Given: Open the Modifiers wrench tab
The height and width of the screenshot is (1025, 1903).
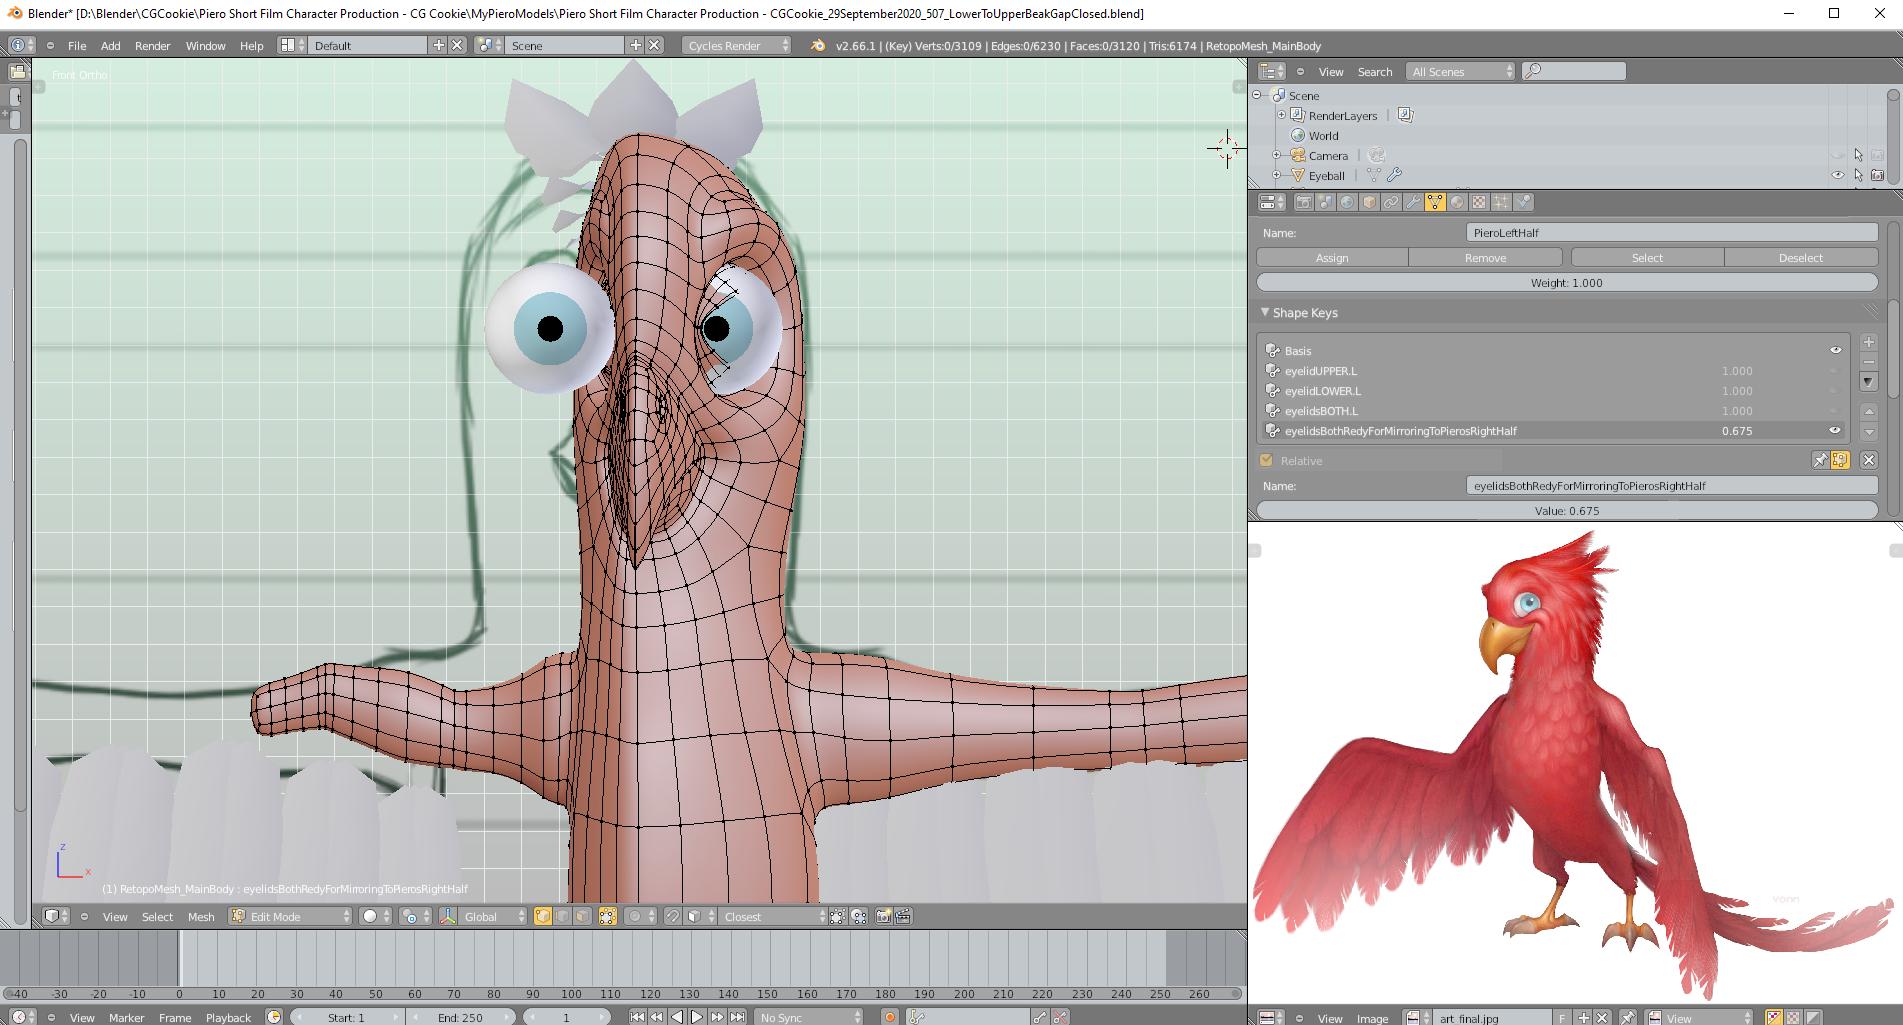Looking at the screenshot, I should coord(1413,202).
